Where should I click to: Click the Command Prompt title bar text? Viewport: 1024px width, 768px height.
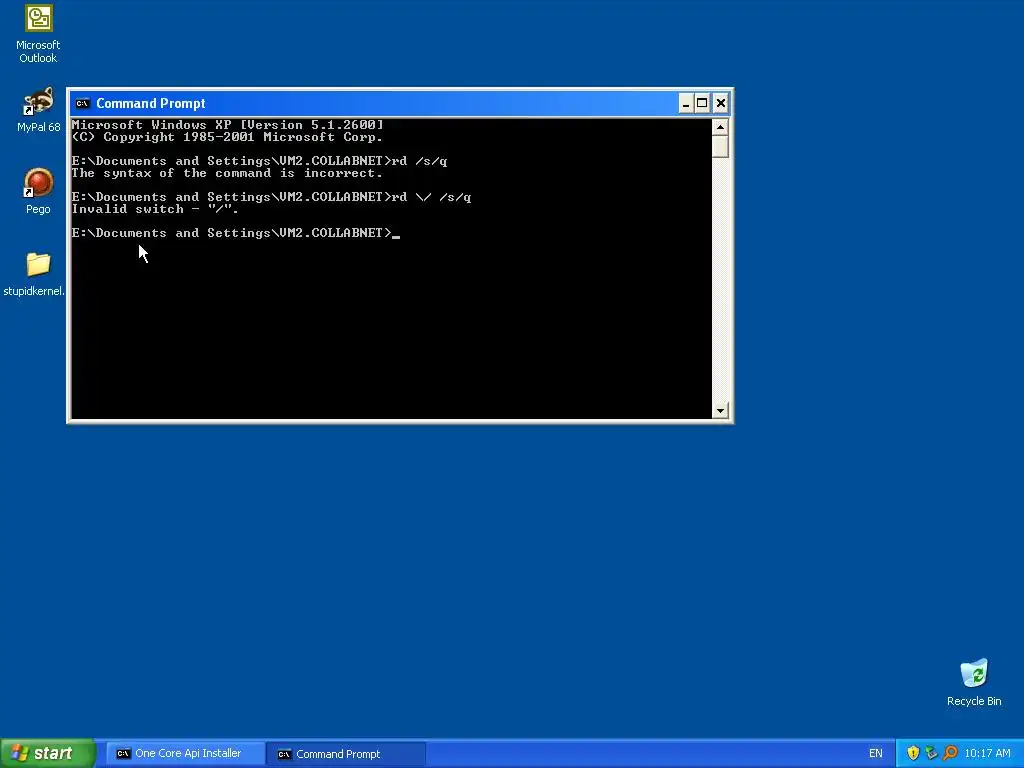150,103
